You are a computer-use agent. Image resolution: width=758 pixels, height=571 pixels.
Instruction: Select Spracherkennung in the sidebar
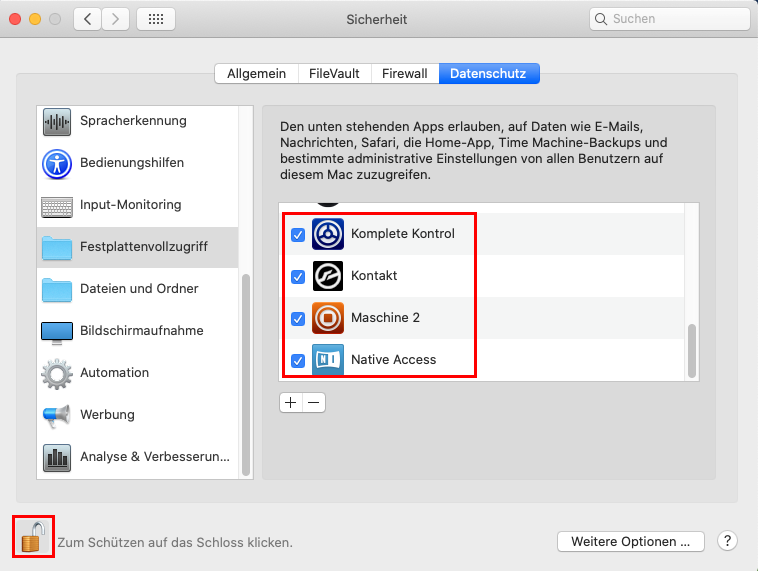[138, 121]
